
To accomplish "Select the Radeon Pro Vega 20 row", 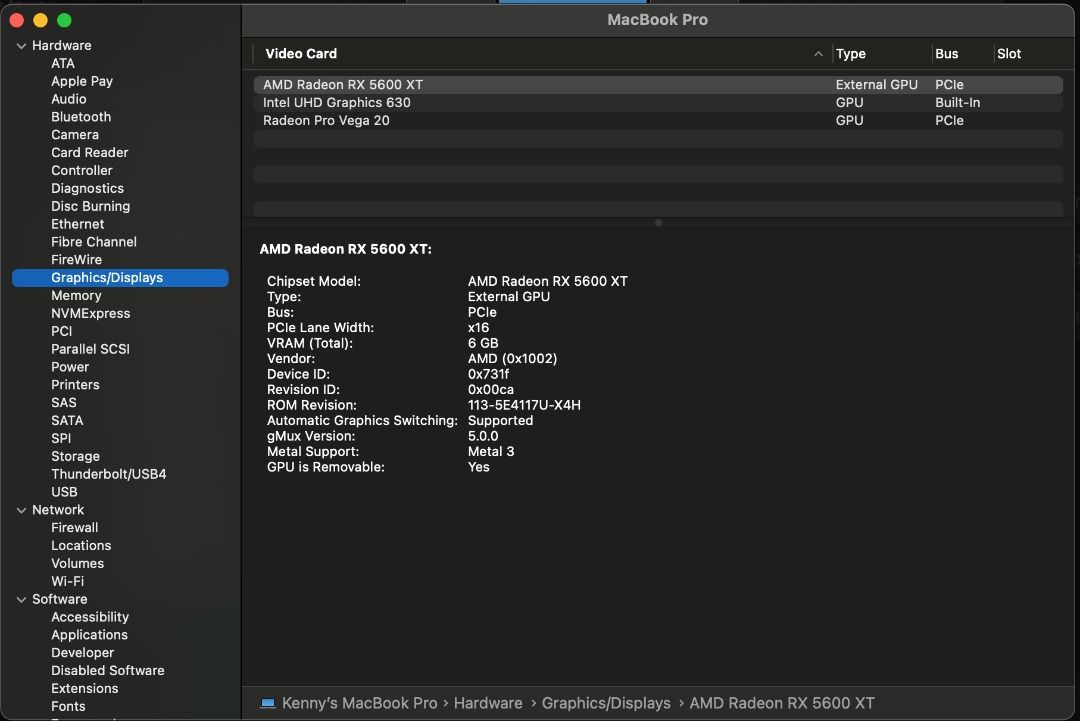I will click(x=658, y=121).
